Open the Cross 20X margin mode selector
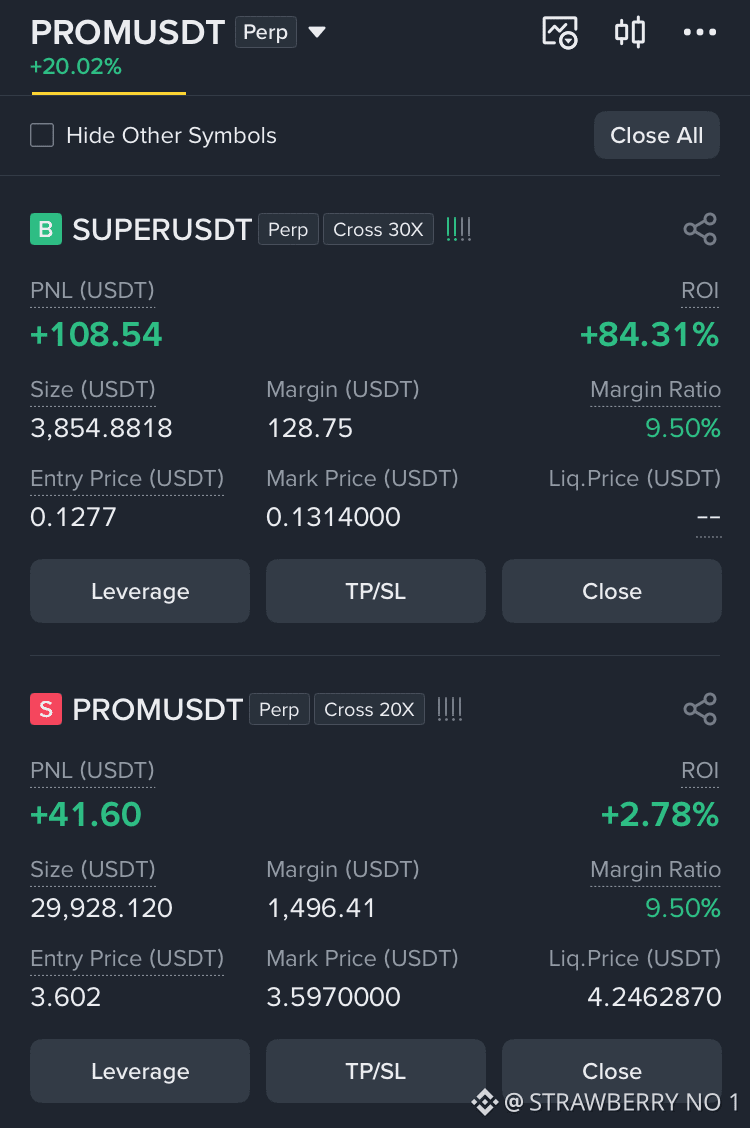 (x=369, y=709)
